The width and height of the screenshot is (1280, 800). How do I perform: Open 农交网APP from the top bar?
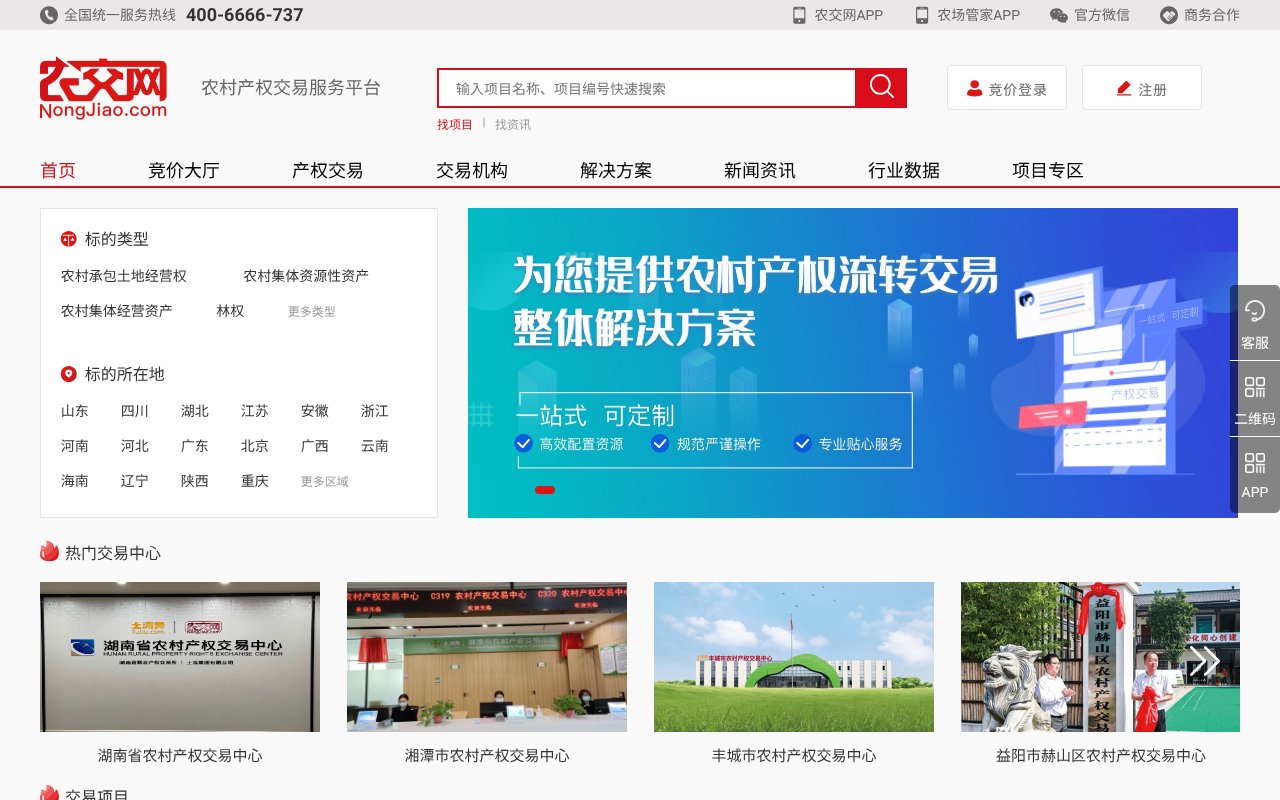pos(840,15)
